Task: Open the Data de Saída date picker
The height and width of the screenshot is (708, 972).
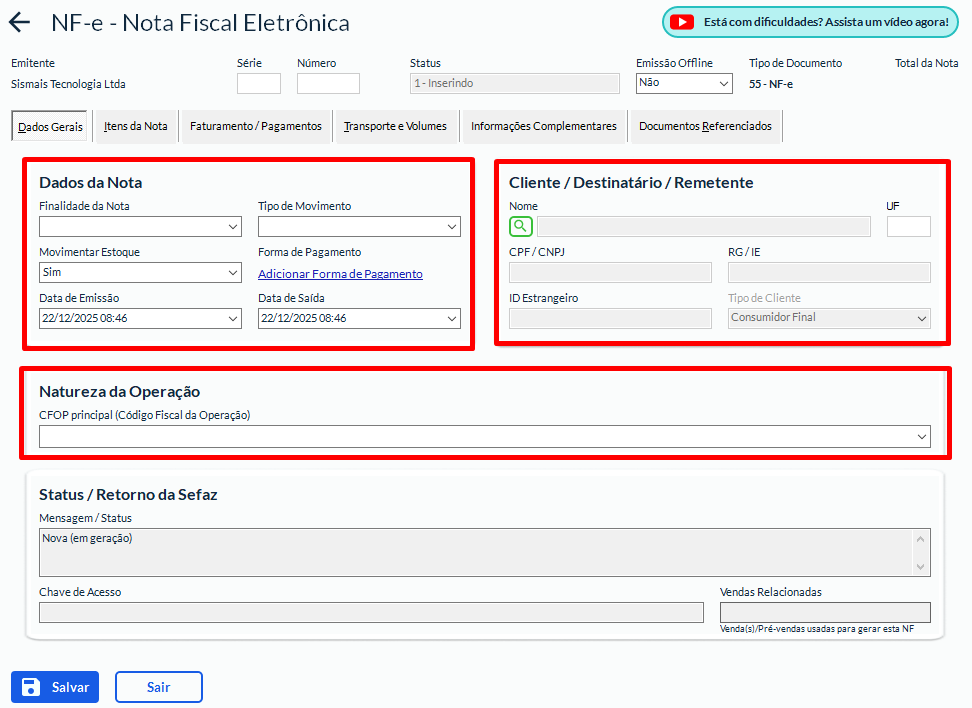Action: point(359,318)
